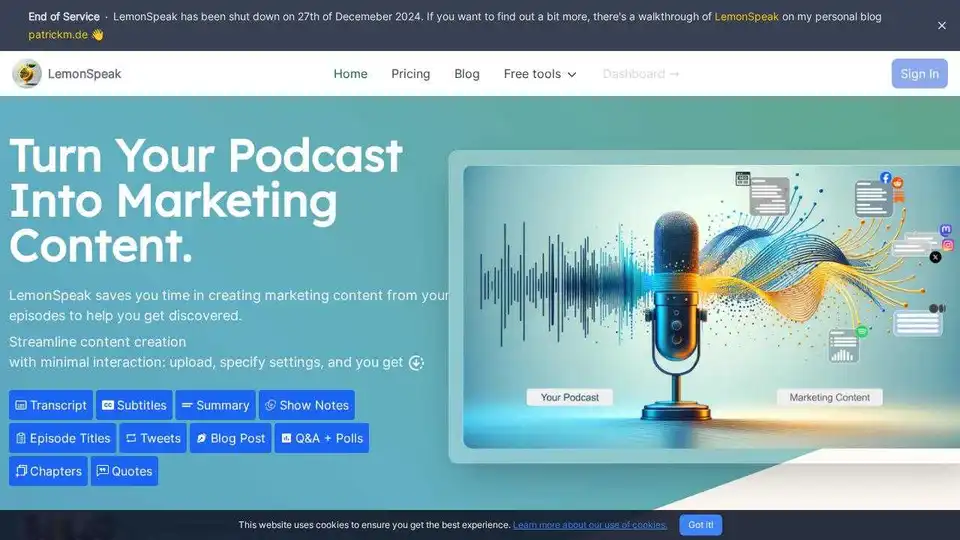
Task: Select the Chapters feature tag
Action: tap(48, 471)
